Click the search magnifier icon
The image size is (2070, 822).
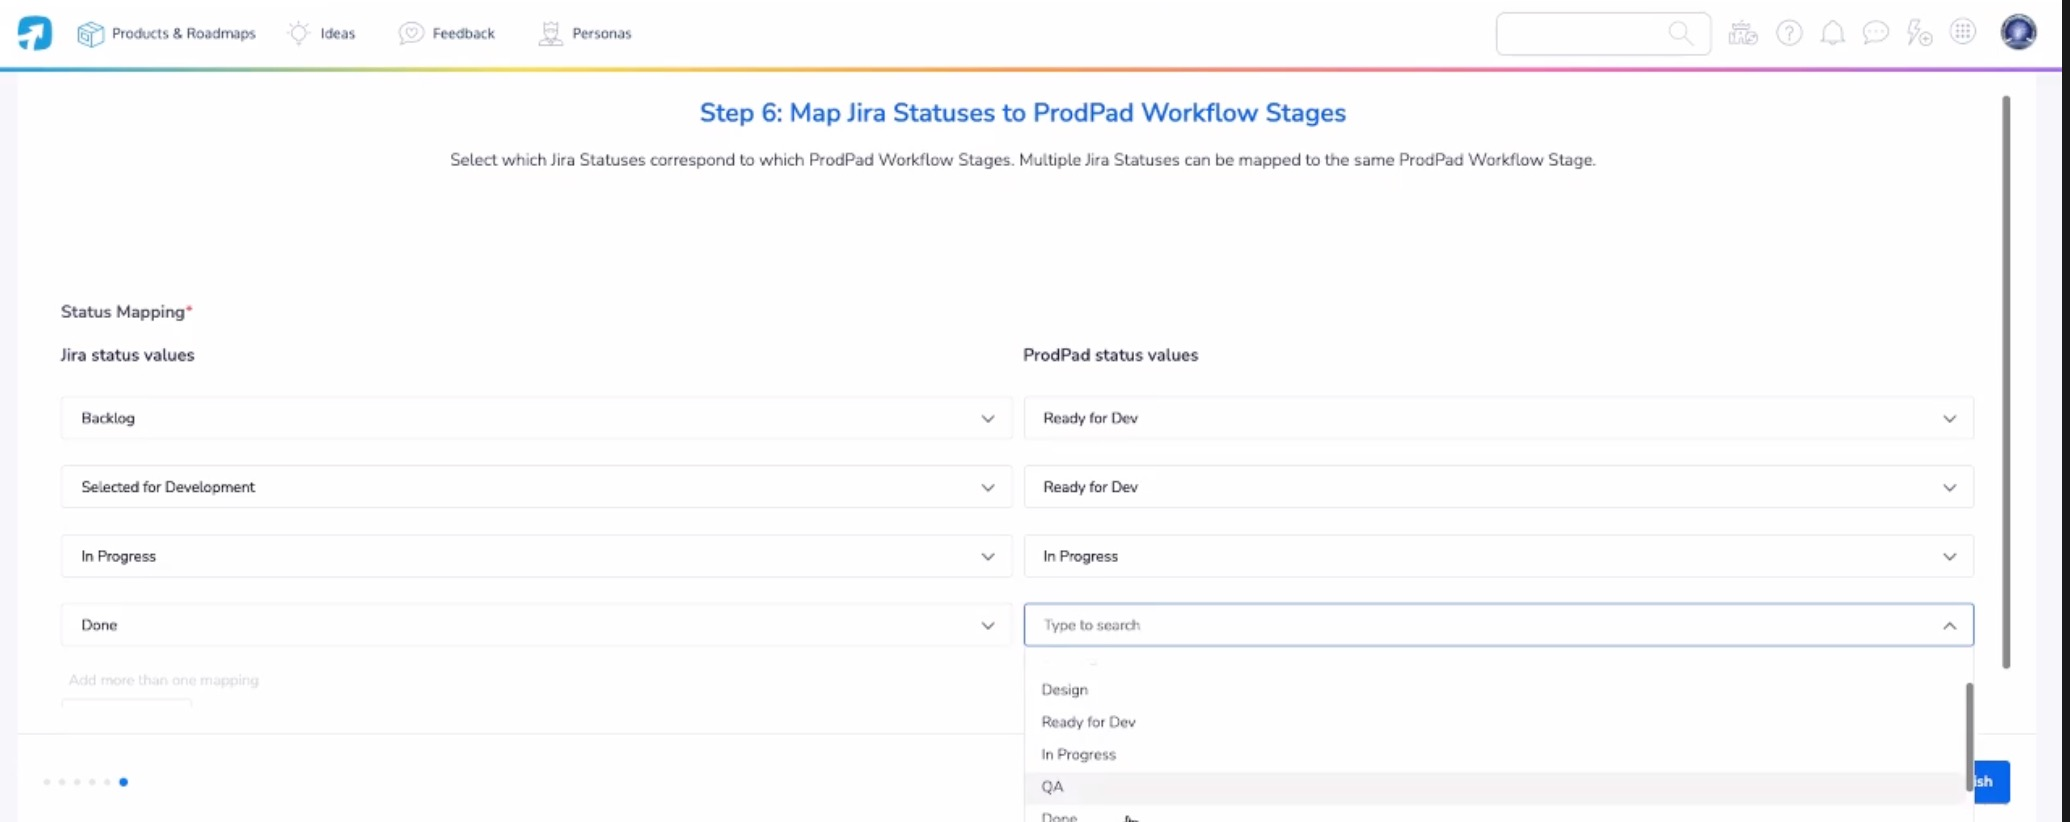click(x=1680, y=32)
